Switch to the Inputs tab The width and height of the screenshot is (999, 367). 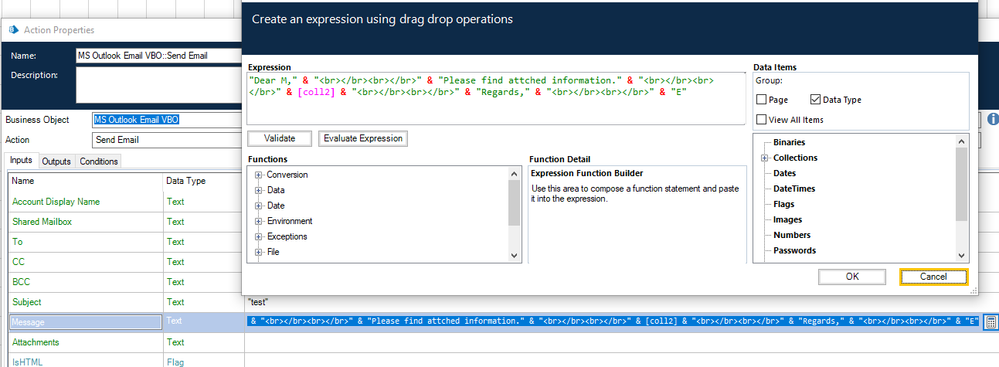21,161
